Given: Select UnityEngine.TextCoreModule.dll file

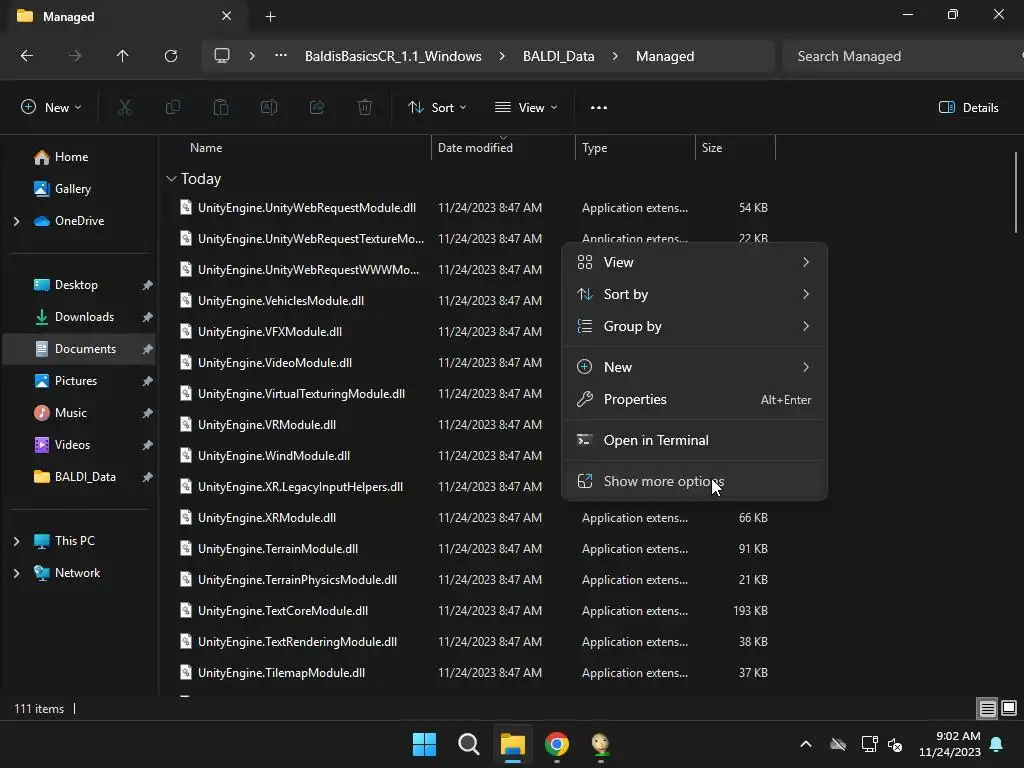Looking at the screenshot, I should [283, 611].
